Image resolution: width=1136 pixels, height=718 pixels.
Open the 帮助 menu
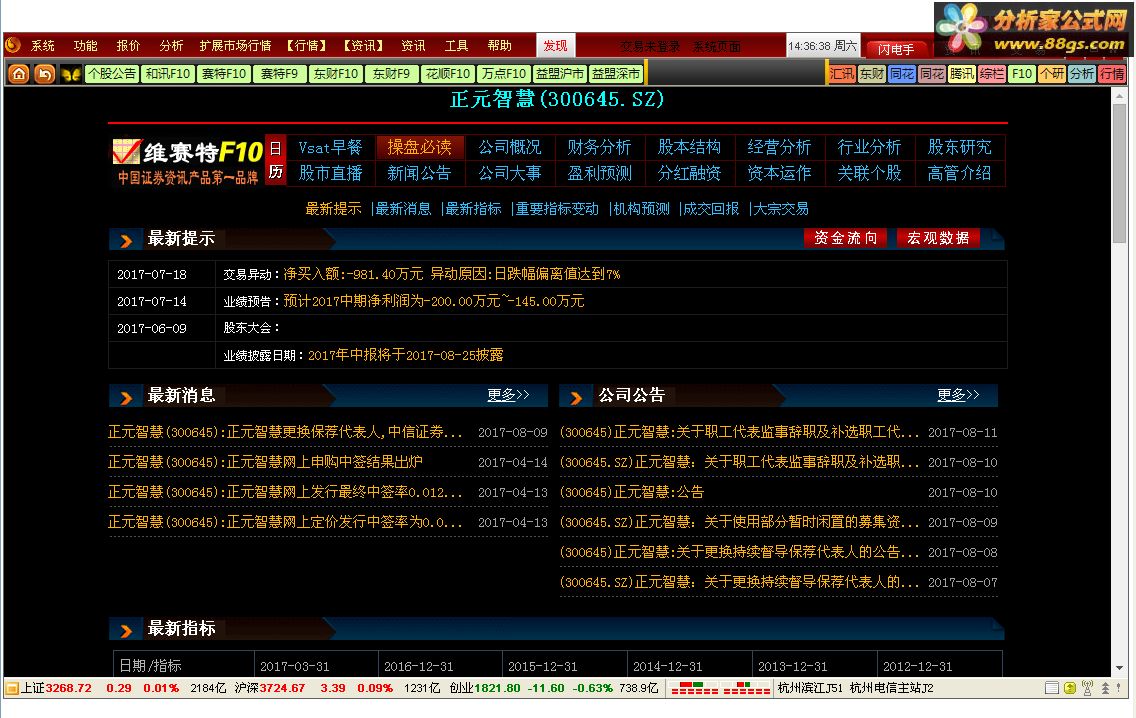tap(499, 46)
